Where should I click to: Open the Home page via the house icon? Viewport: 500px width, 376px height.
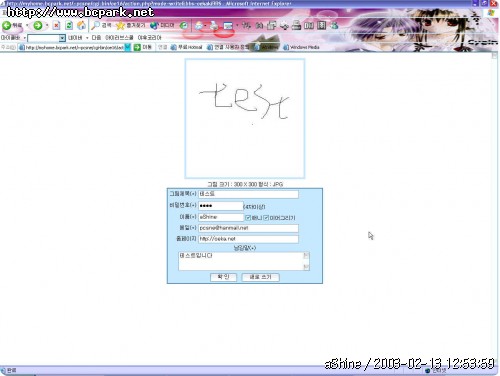pyautogui.click(x=81, y=25)
